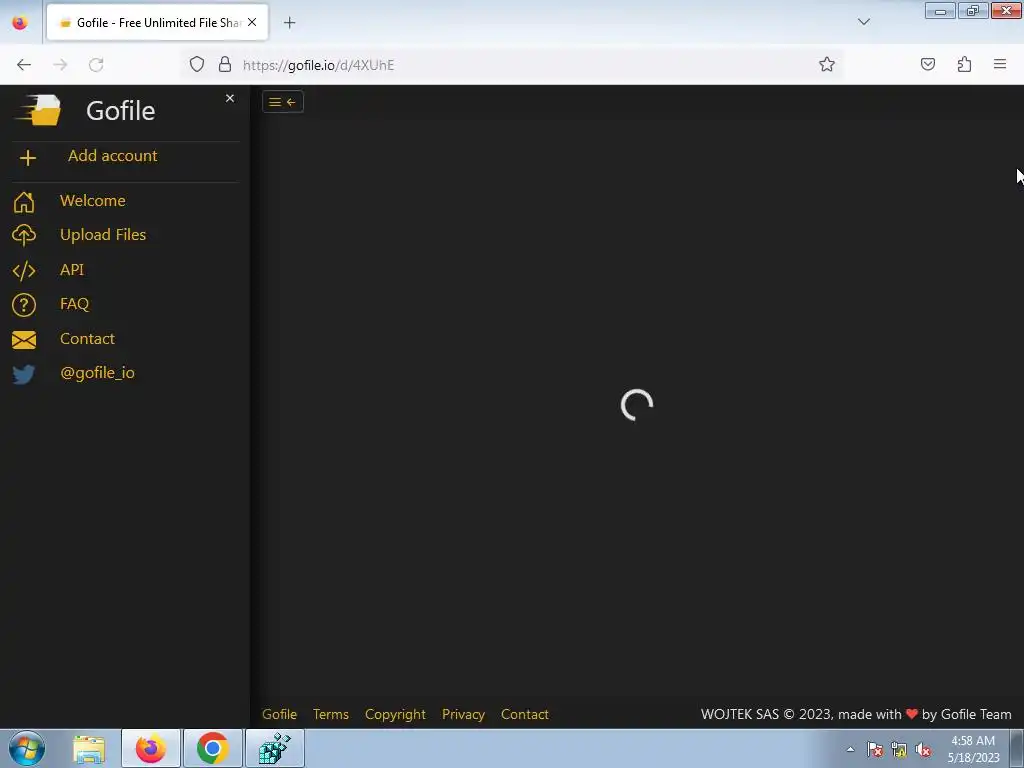Click the API code brackets icon
Screen dimensions: 1024x768
tap(24, 270)
